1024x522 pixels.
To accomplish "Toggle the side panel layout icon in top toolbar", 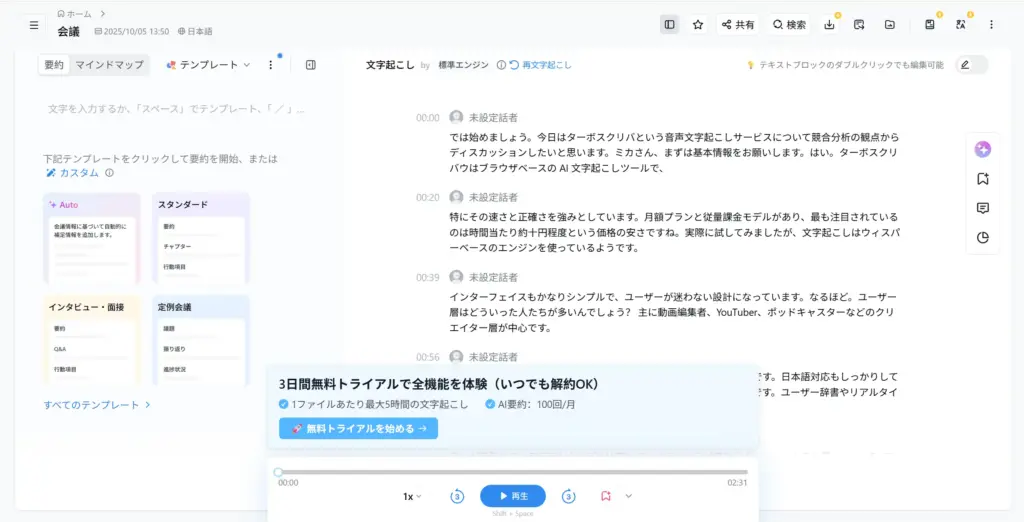I will pyautogui.click(x=669, y=25).
